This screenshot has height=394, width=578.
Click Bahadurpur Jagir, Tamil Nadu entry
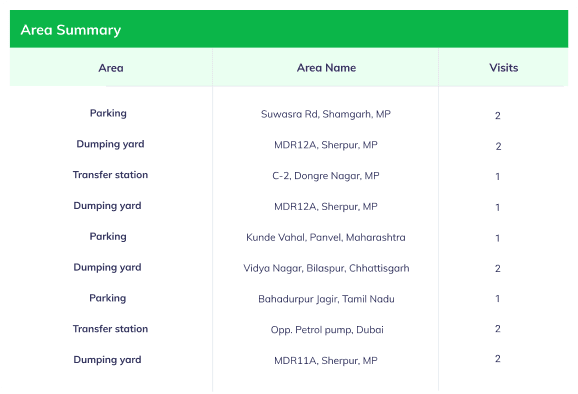click(x=326, y=299)
